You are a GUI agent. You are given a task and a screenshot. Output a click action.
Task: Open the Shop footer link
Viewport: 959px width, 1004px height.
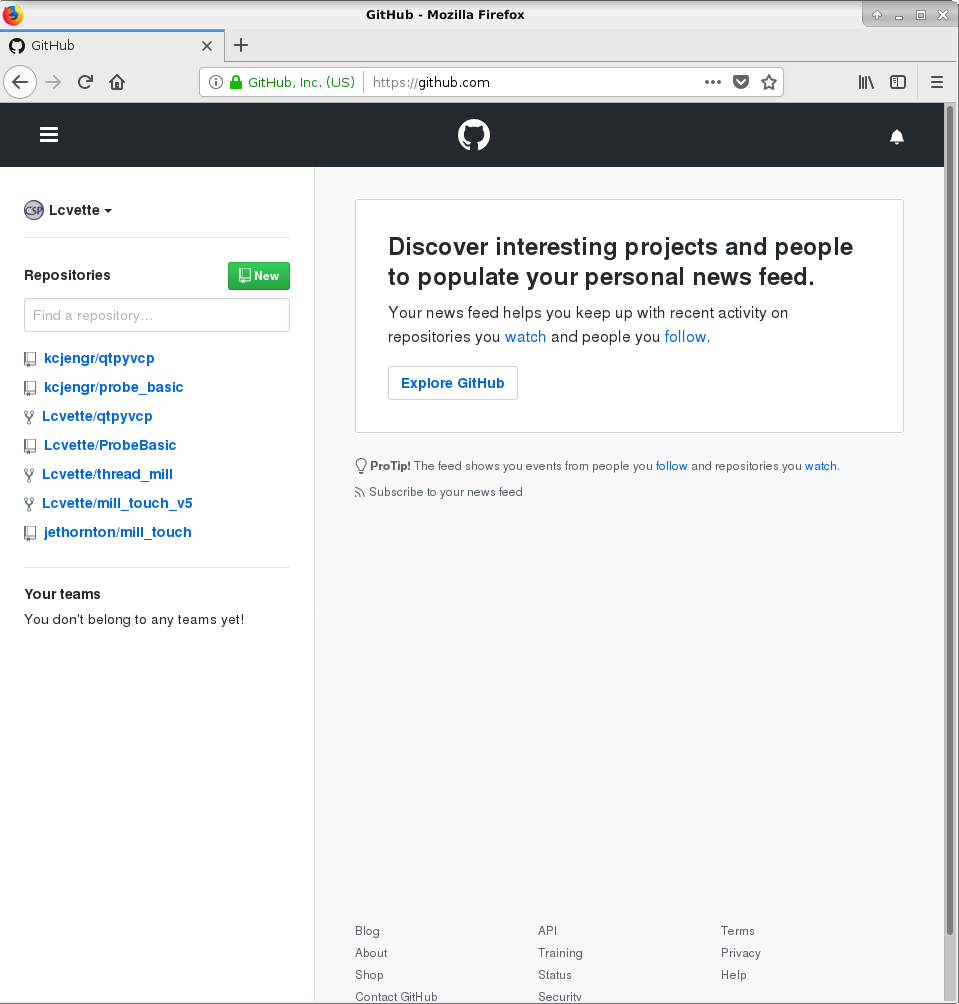[369, 975]
